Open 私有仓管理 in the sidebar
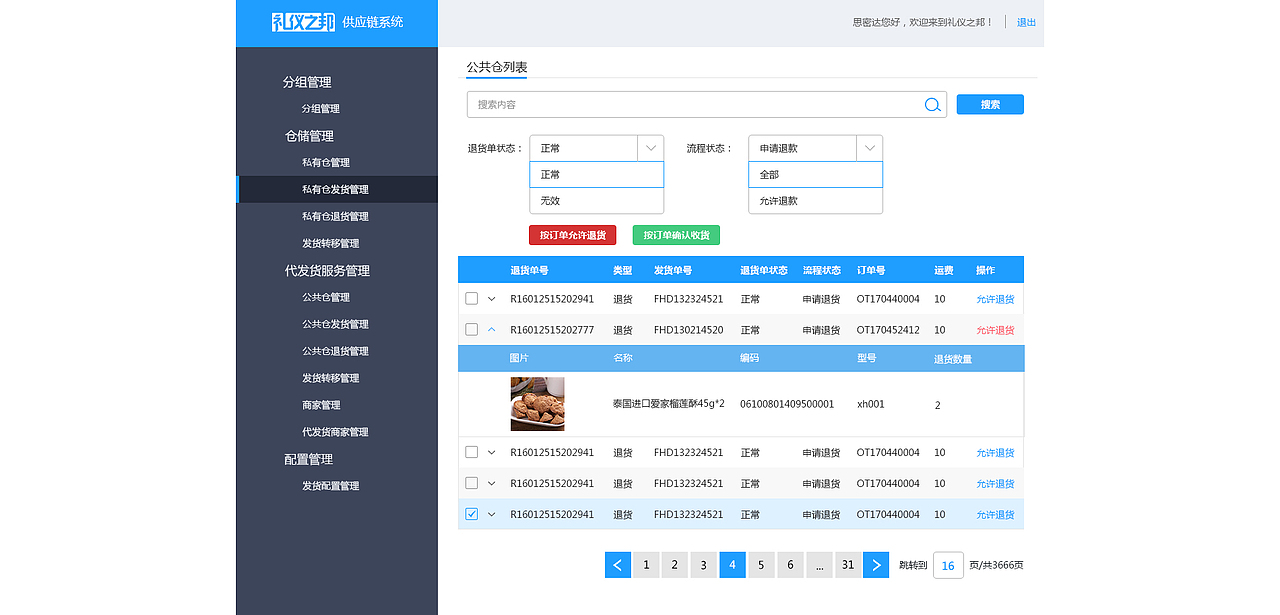Image resolution: width=1280 pixels, height=615 pixels. (326, 163)
